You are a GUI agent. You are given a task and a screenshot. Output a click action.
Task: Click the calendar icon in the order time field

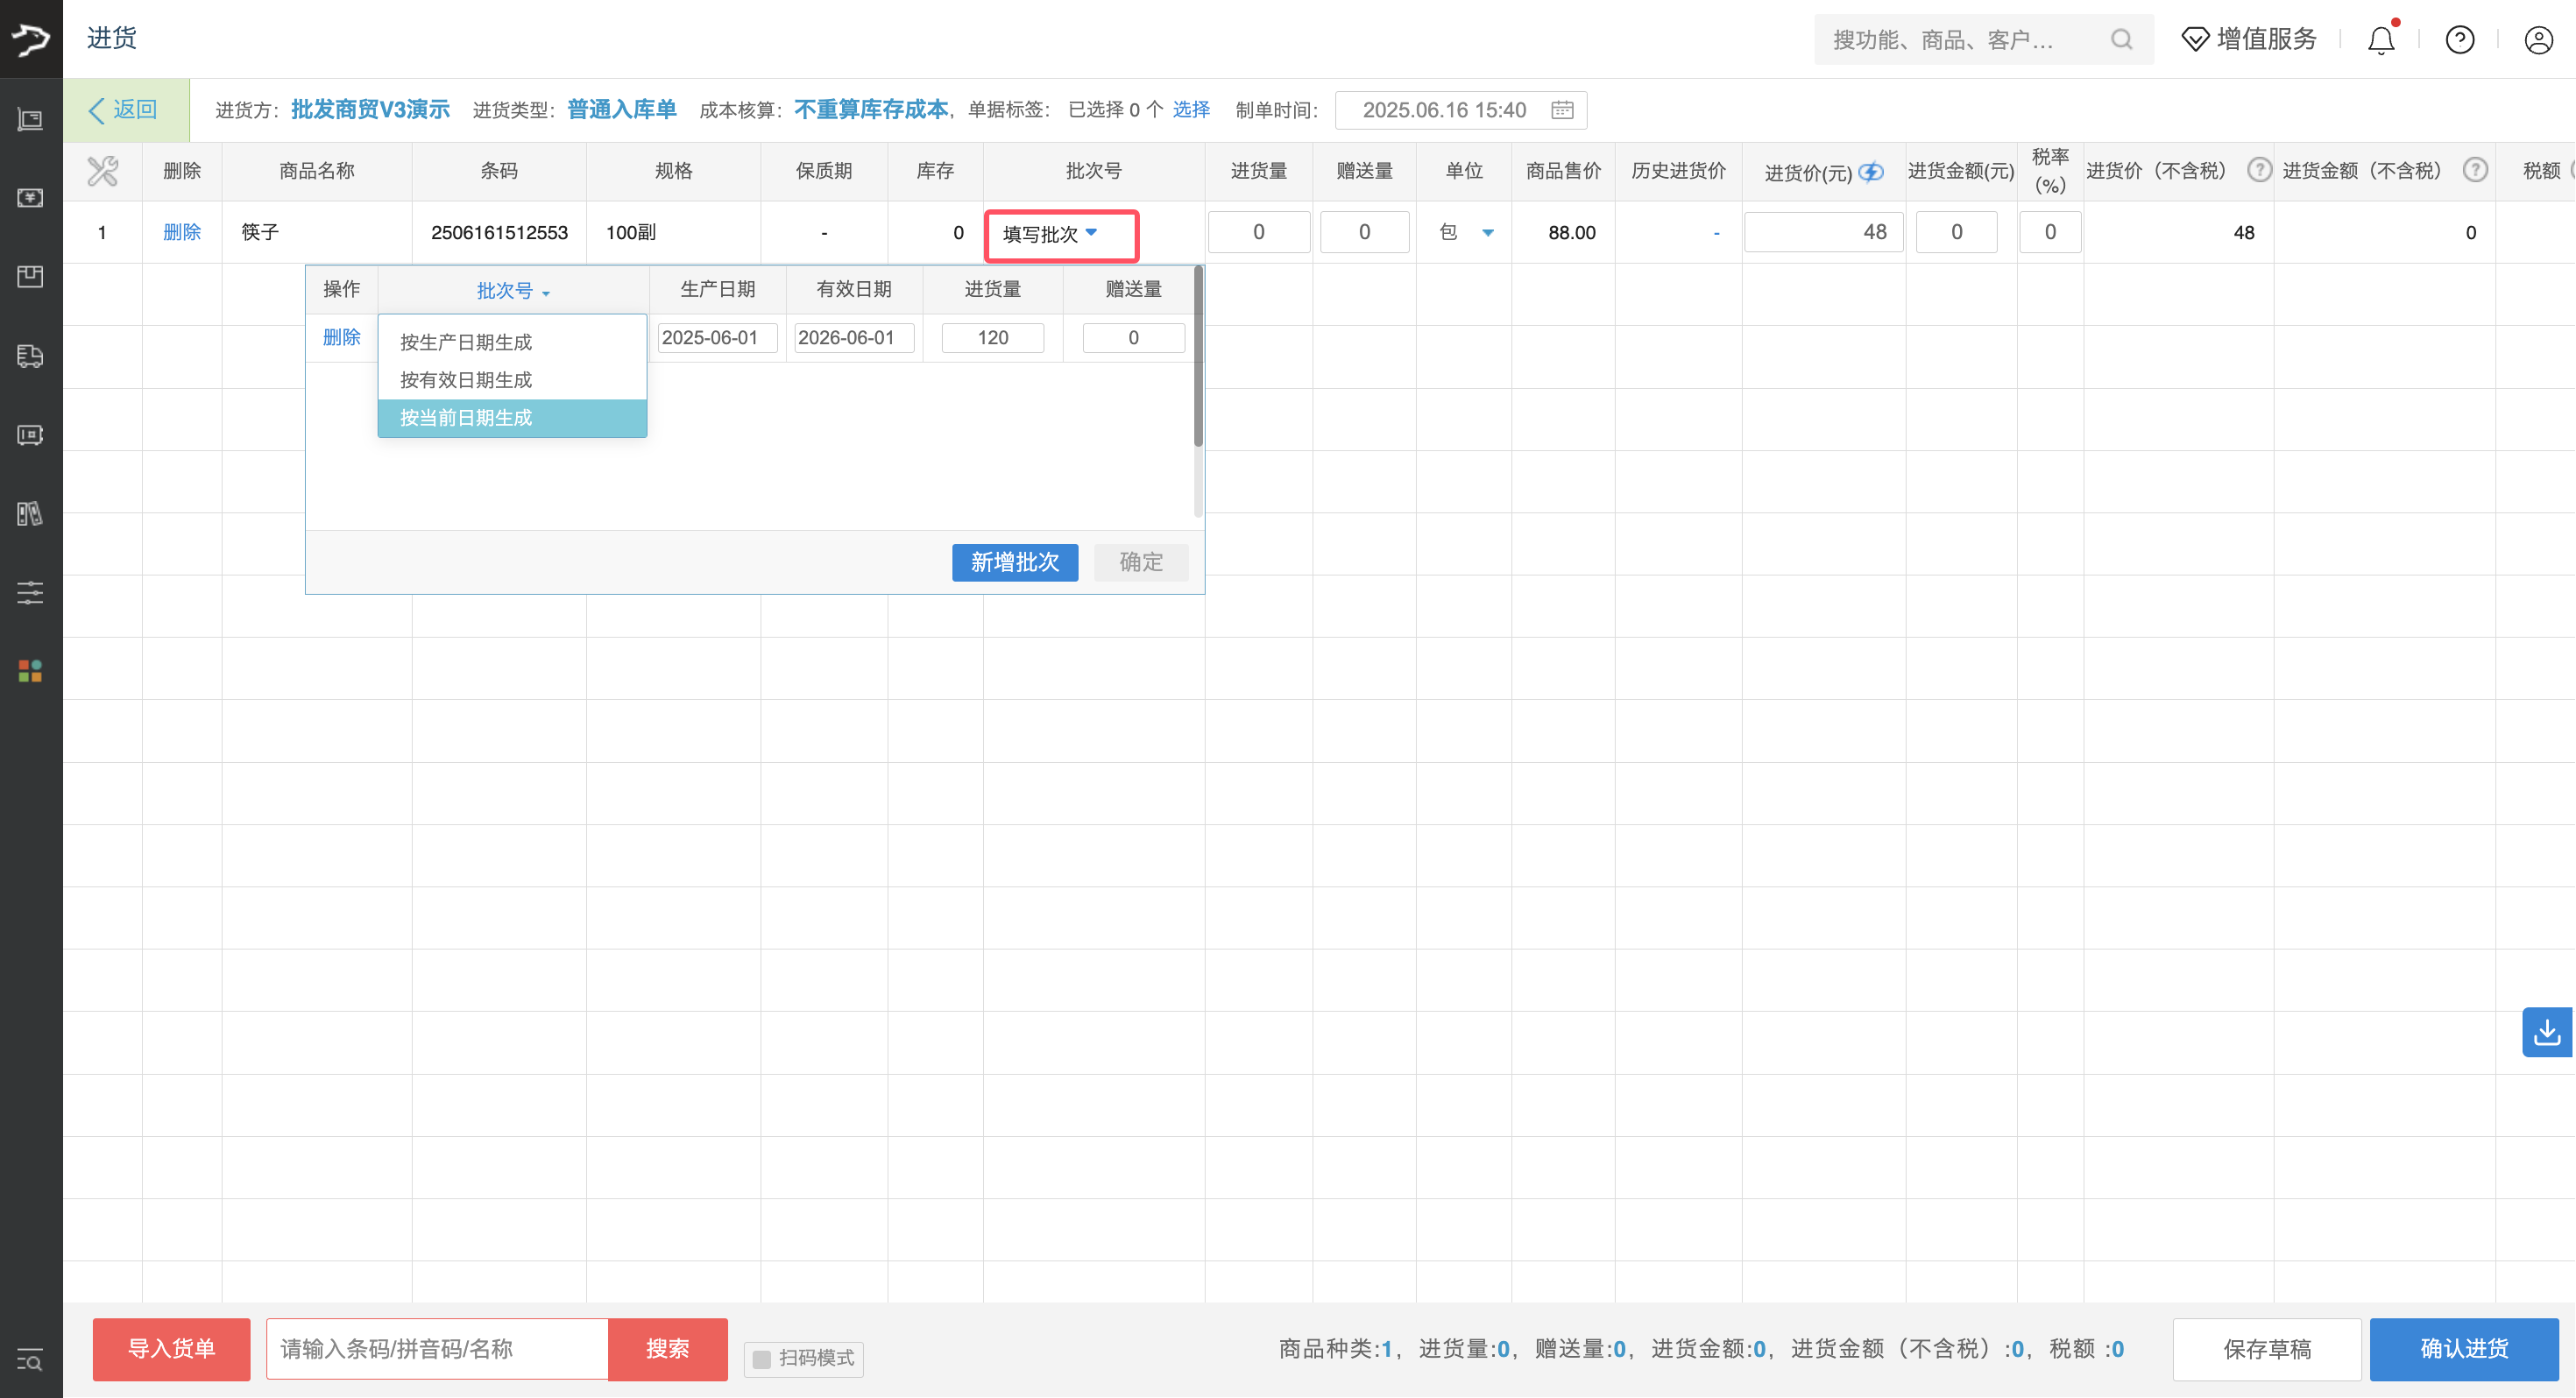click(x=1562, y=110)
